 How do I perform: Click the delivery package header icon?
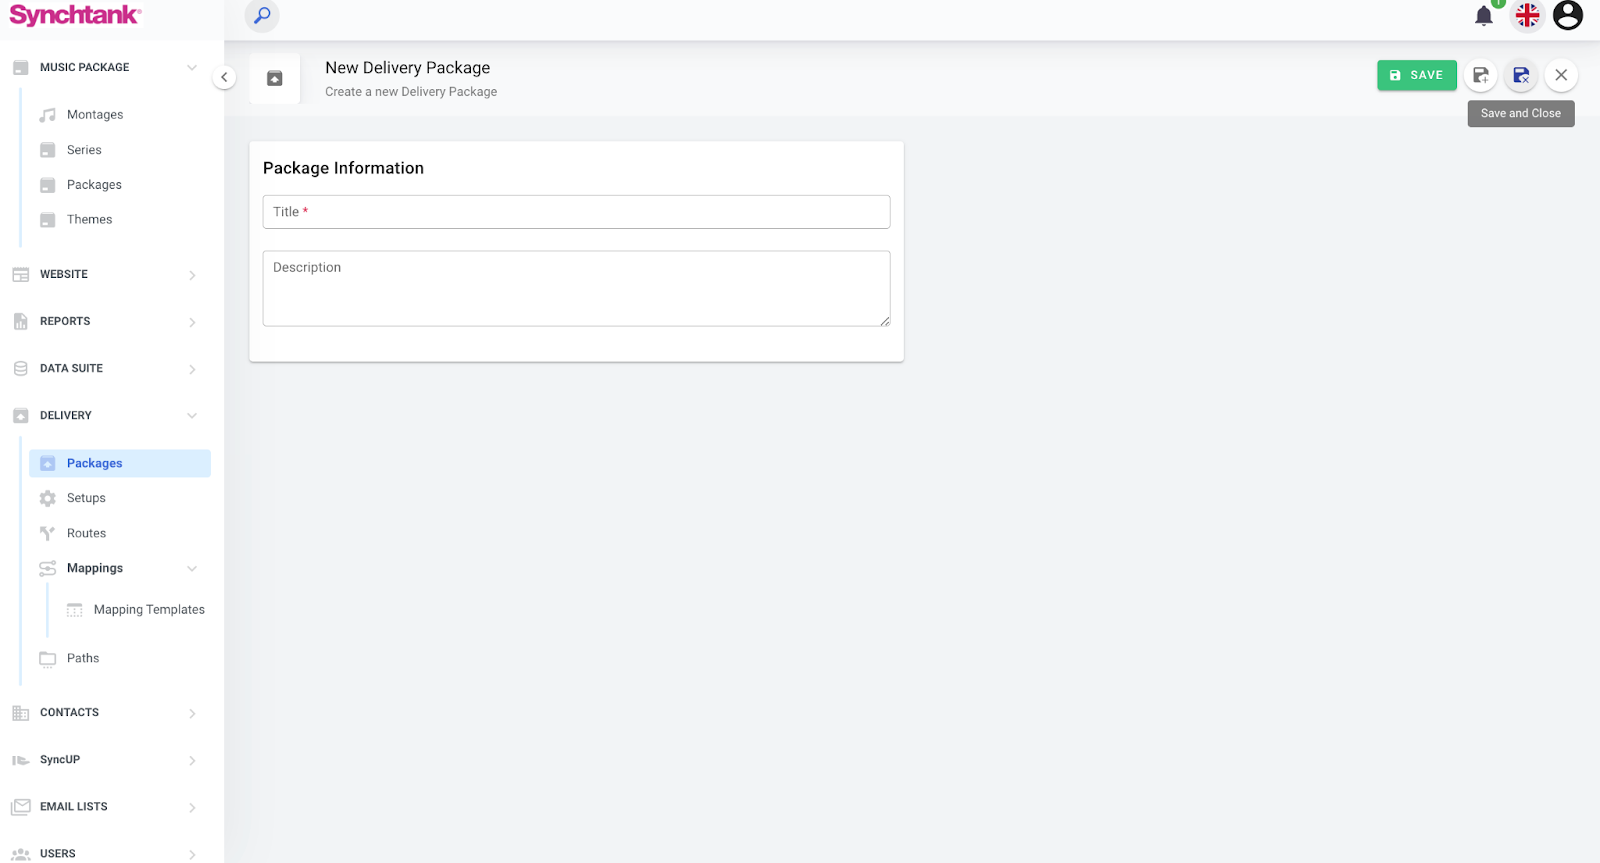tap(275, 79)
